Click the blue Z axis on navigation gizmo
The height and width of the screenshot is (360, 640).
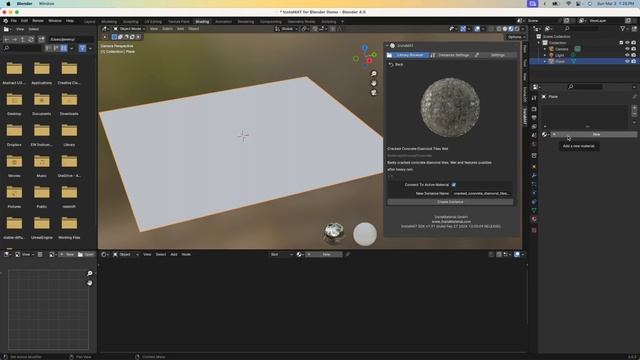[x=364, y=49]
